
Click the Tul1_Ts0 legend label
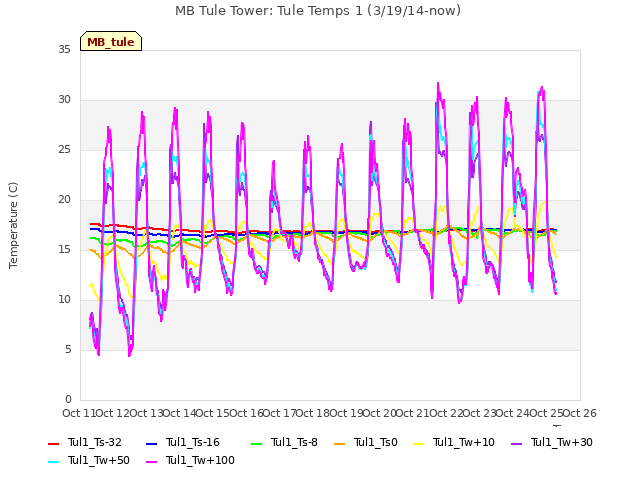(376, 442)
